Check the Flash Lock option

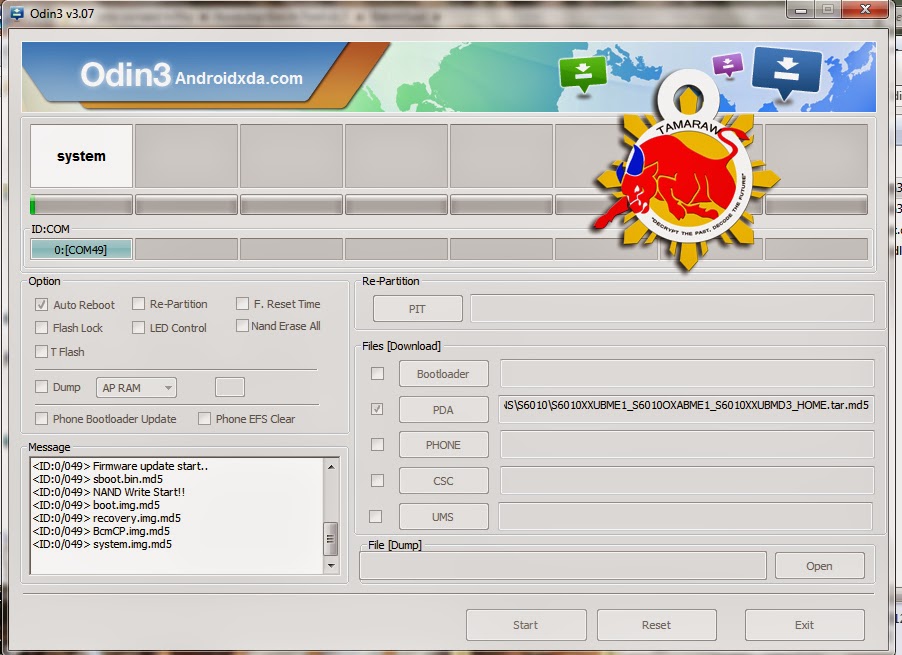point(41,328)
